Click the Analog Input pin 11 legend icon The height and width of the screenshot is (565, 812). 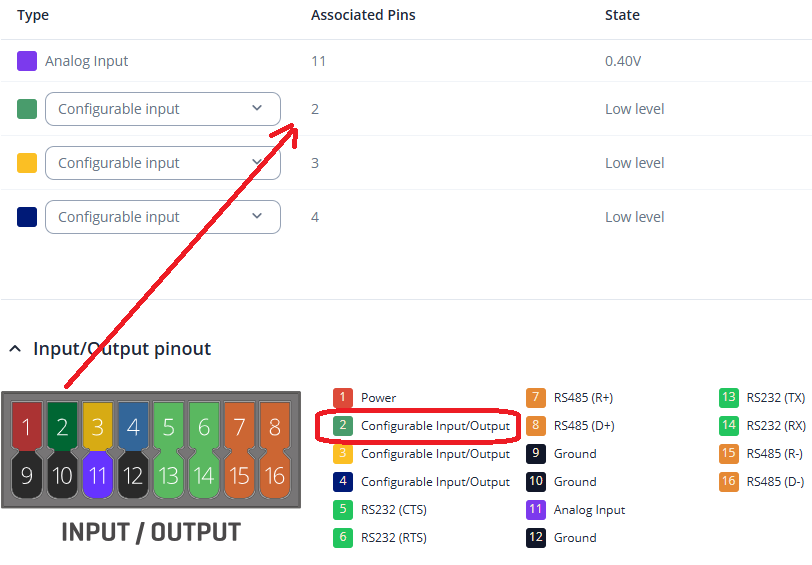pyautogui.click(x=536, y=510)
